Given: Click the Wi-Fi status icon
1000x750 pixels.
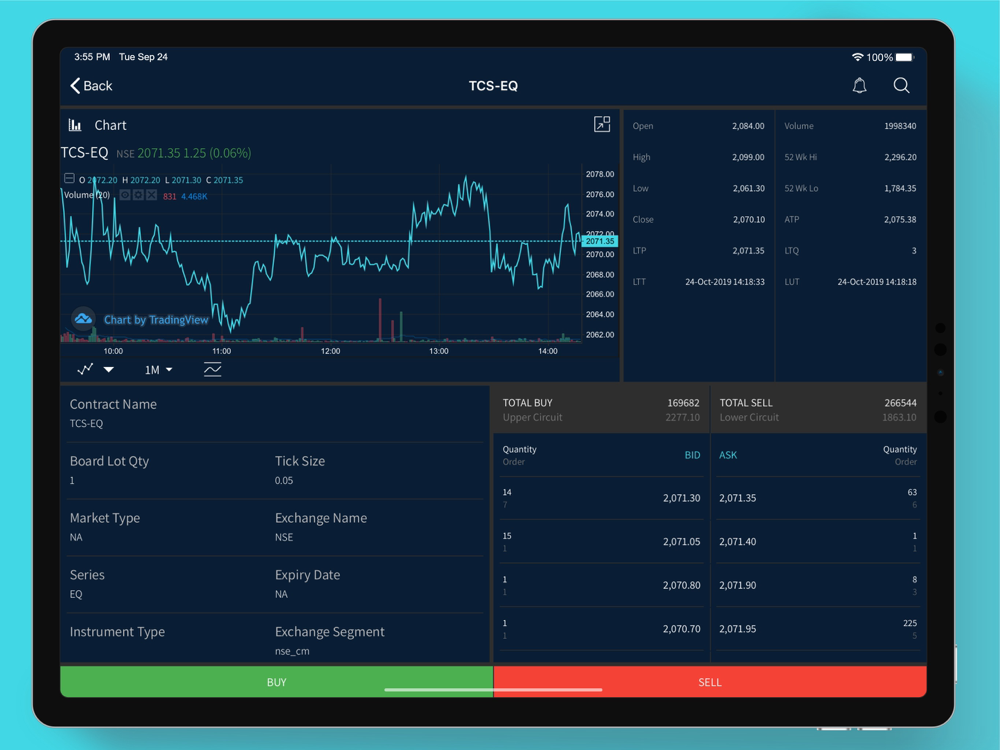Looking at the screenshot, I should 857,57.
